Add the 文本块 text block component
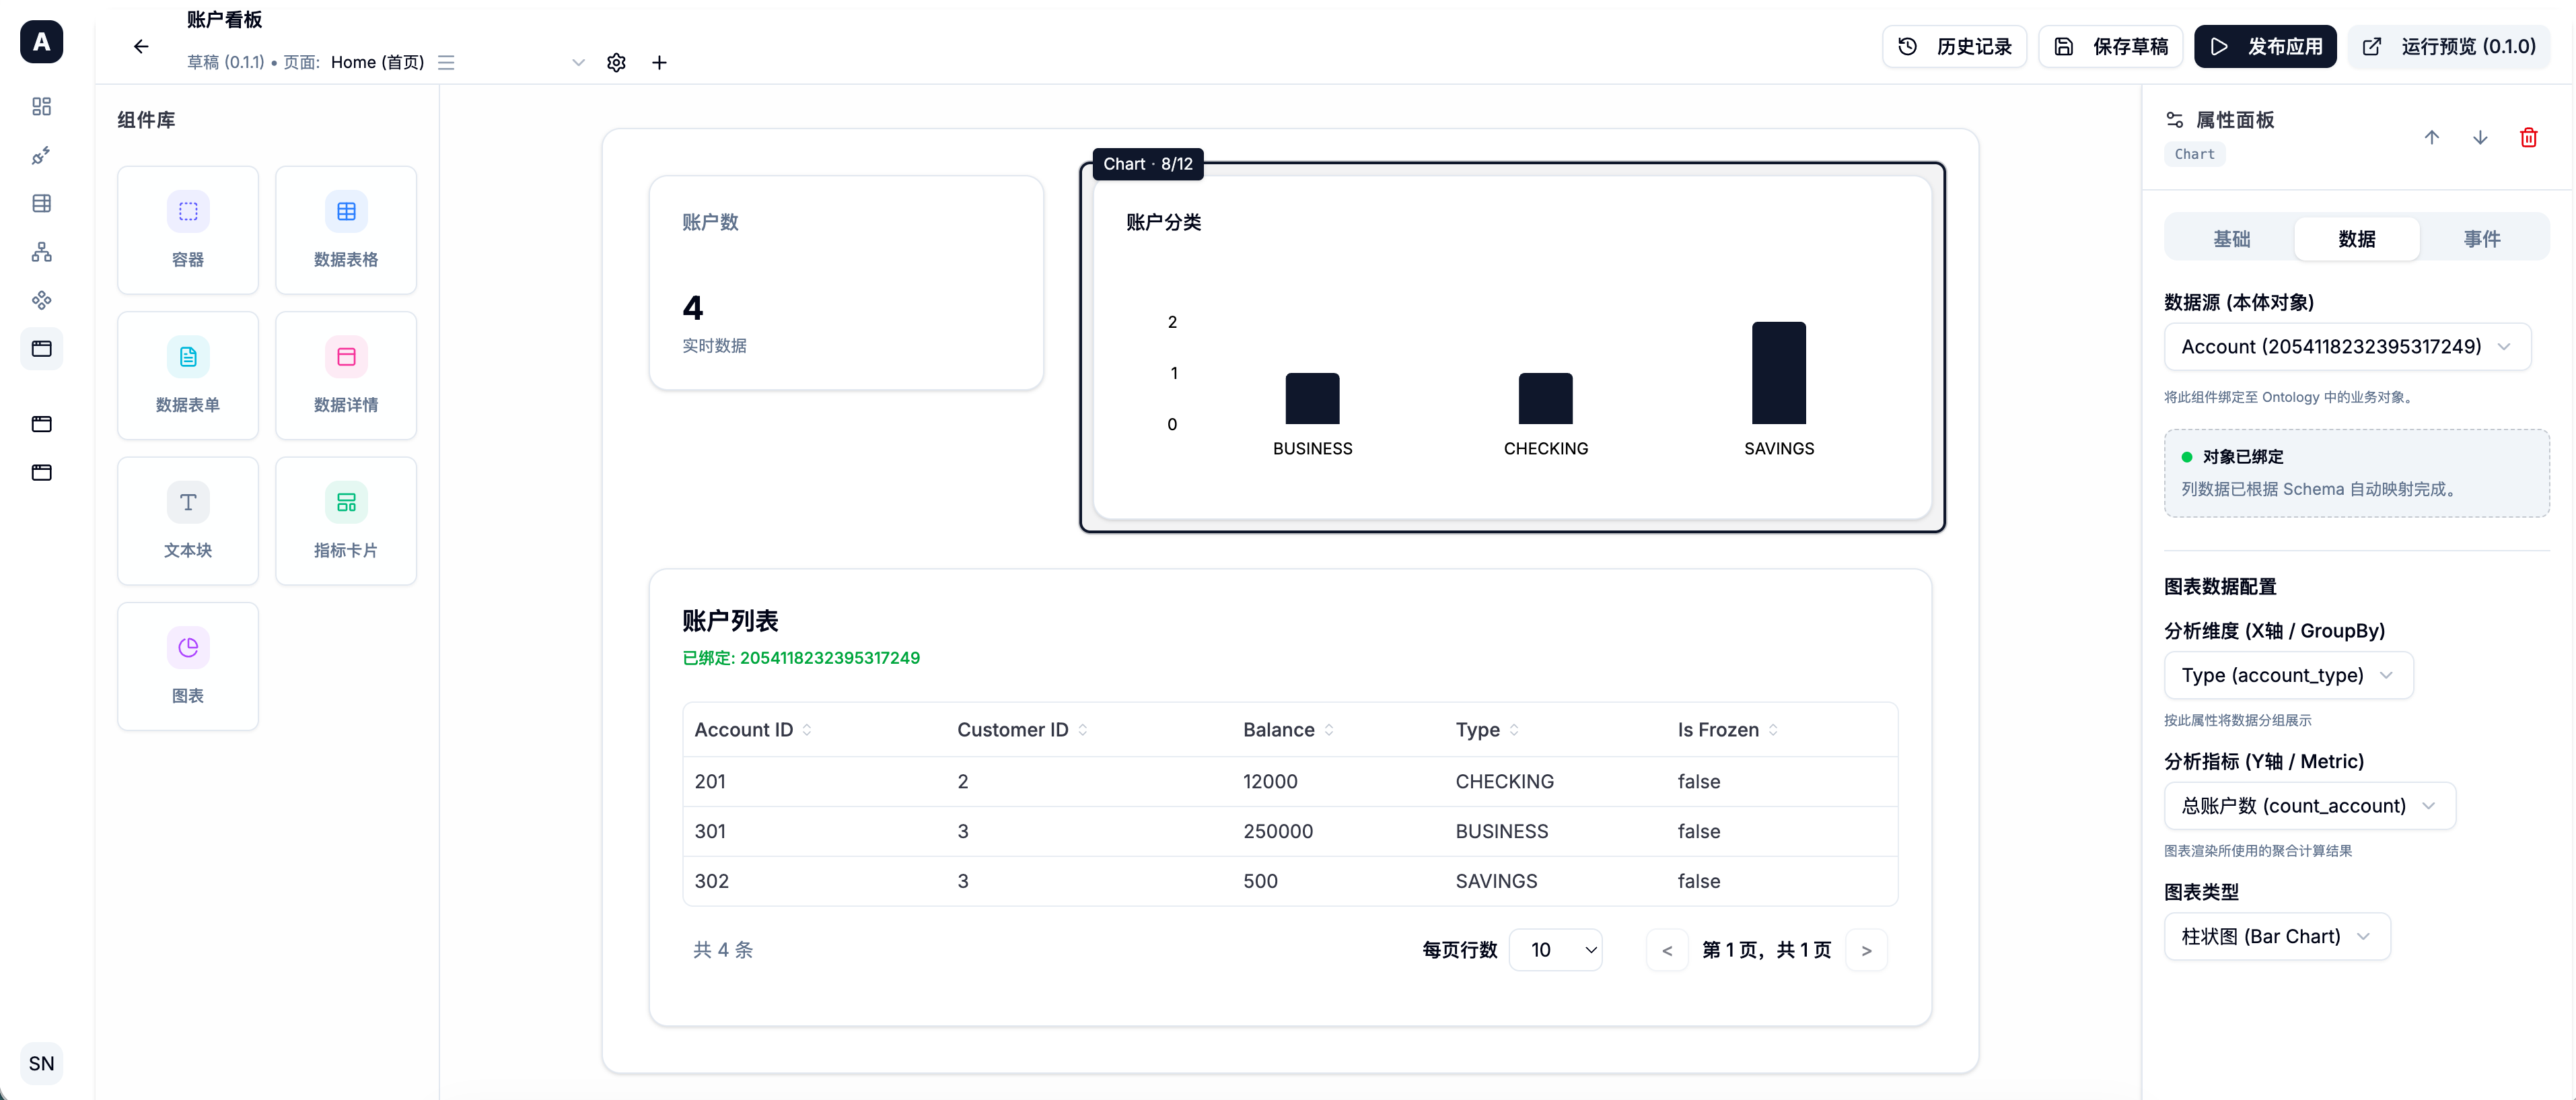 click(188, 521)
